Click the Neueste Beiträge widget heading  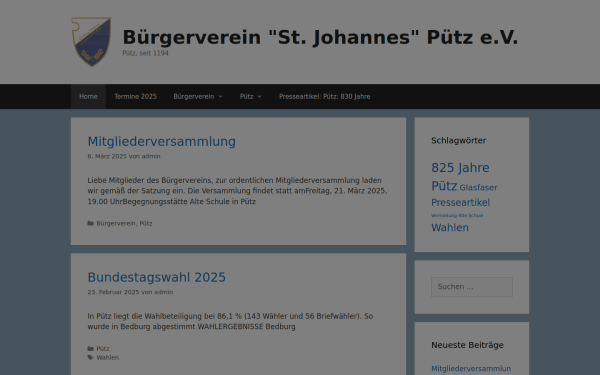(467, 345)
